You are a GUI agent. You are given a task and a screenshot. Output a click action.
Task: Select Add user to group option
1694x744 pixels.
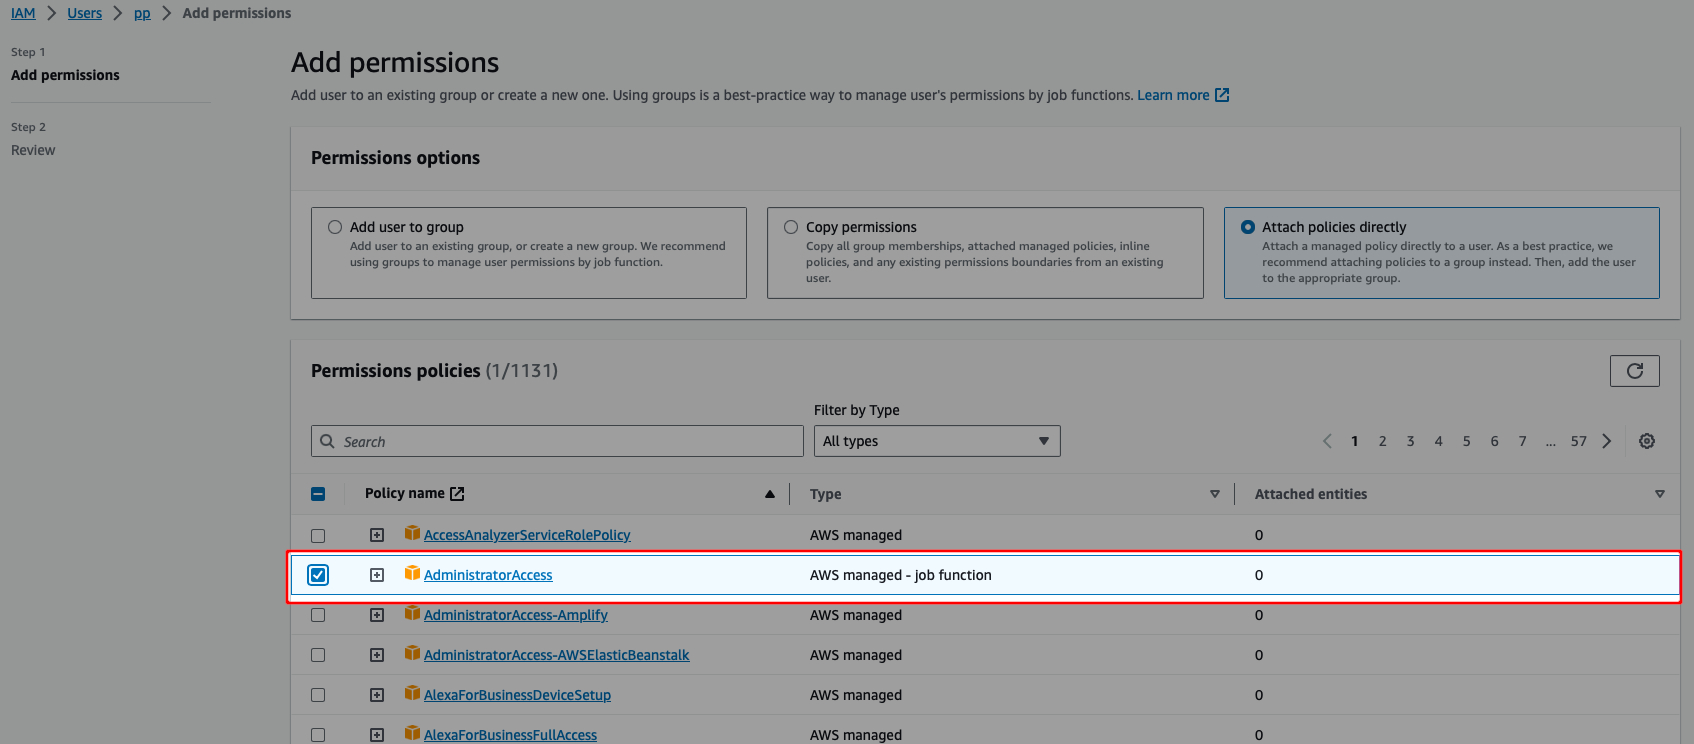(335, 227)
